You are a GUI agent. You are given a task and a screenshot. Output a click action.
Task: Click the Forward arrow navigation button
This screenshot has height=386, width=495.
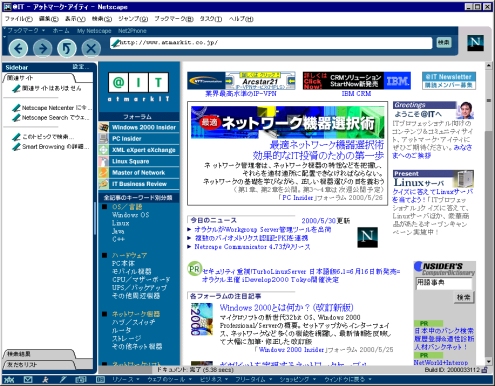43,49
